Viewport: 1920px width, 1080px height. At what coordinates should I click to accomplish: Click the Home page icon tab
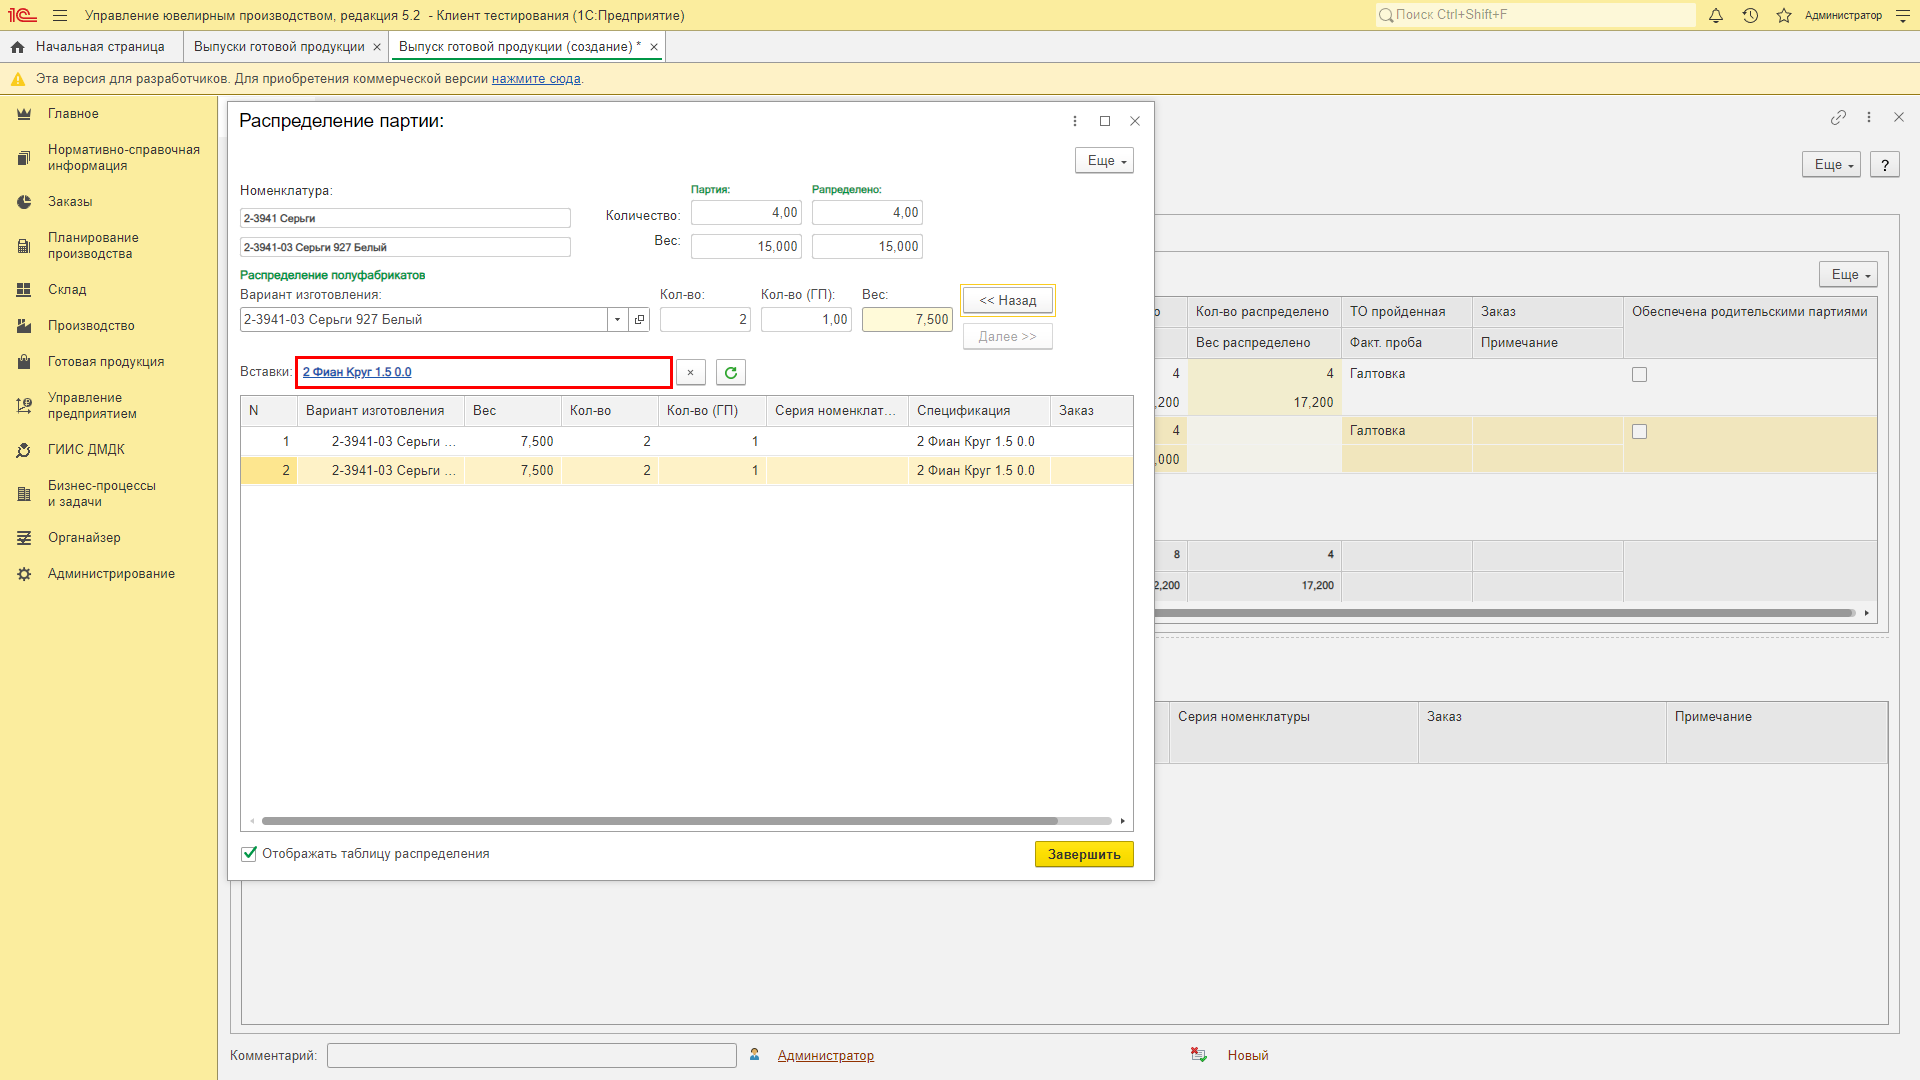[x=17, y=47]
